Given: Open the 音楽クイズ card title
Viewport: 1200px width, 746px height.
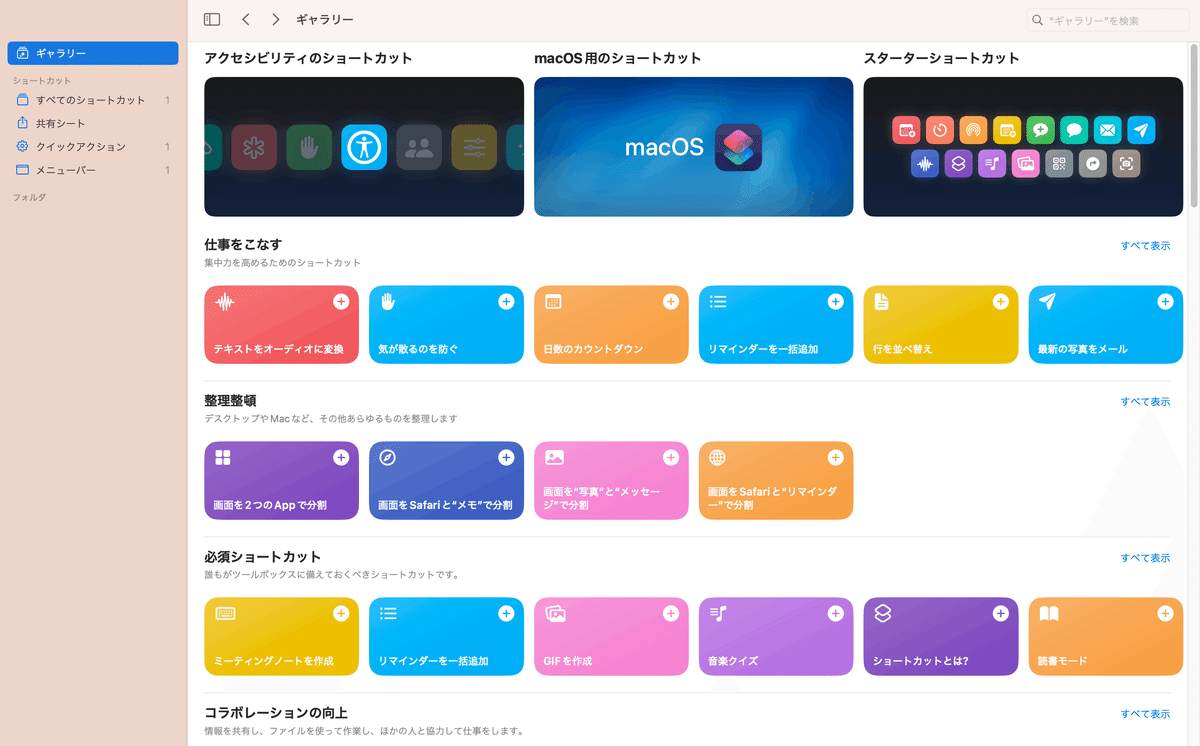Looking at the screenshot, I should (733, 661).
